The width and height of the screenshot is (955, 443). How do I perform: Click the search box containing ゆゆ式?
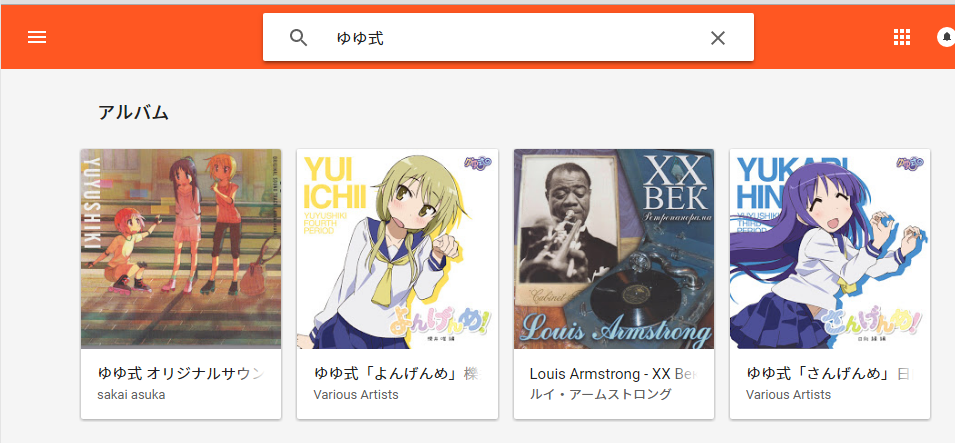(508, 37)
